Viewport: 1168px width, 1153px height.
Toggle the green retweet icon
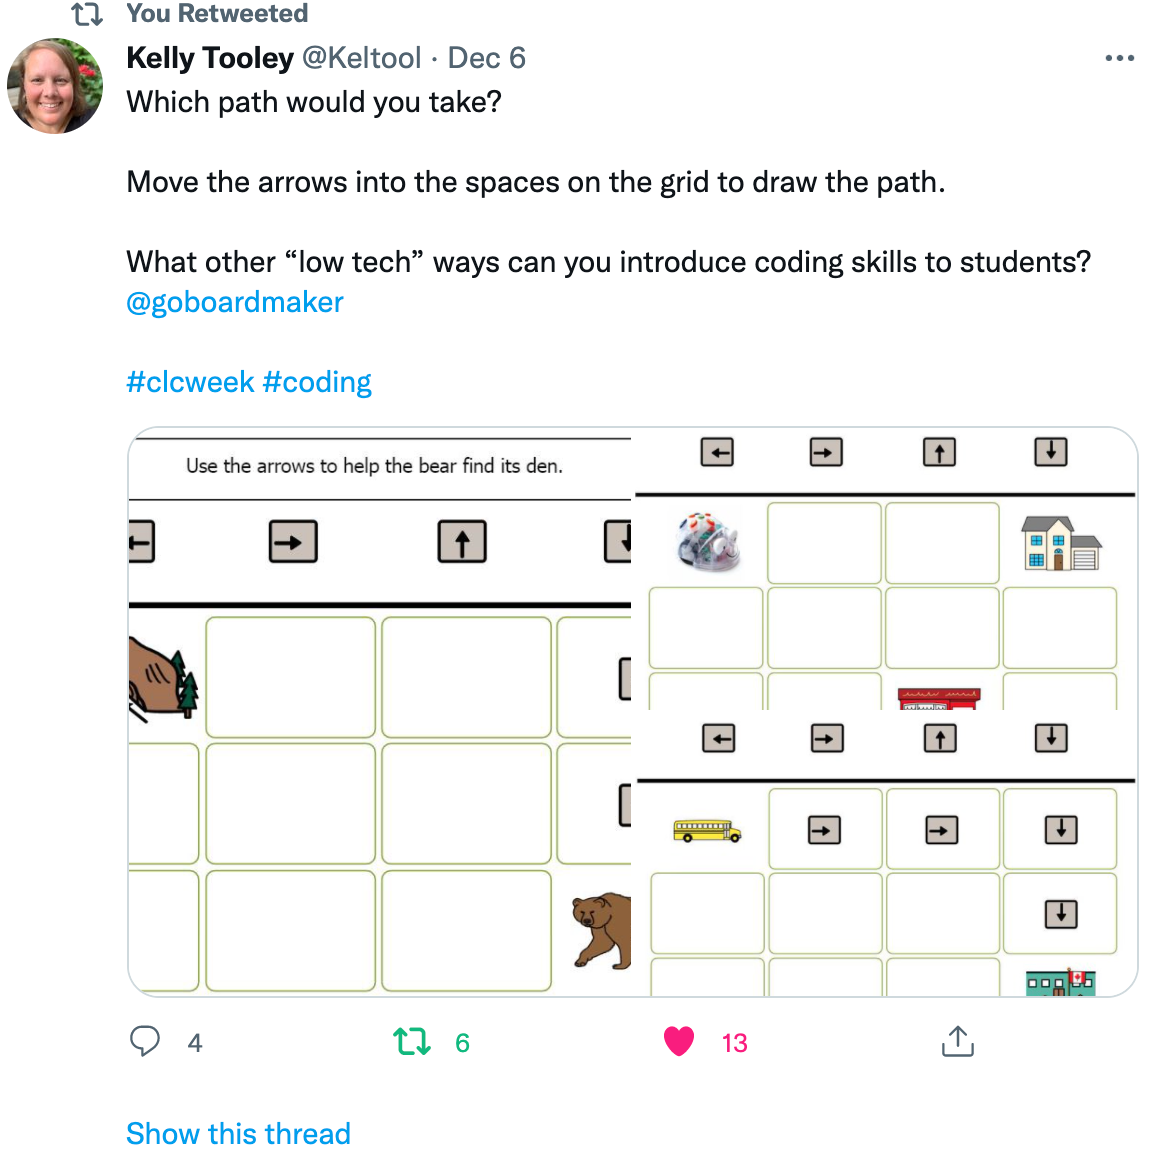pyautogui.click(x=412, y=1041)
